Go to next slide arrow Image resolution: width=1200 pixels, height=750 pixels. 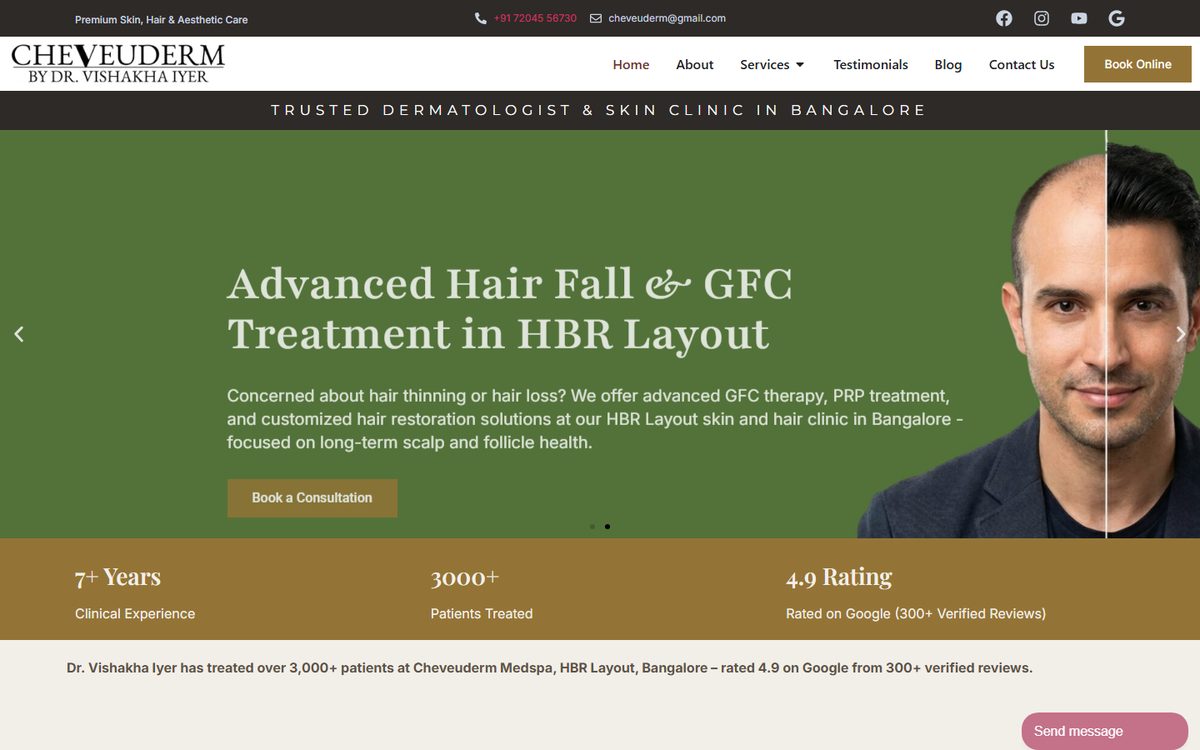1181,334
